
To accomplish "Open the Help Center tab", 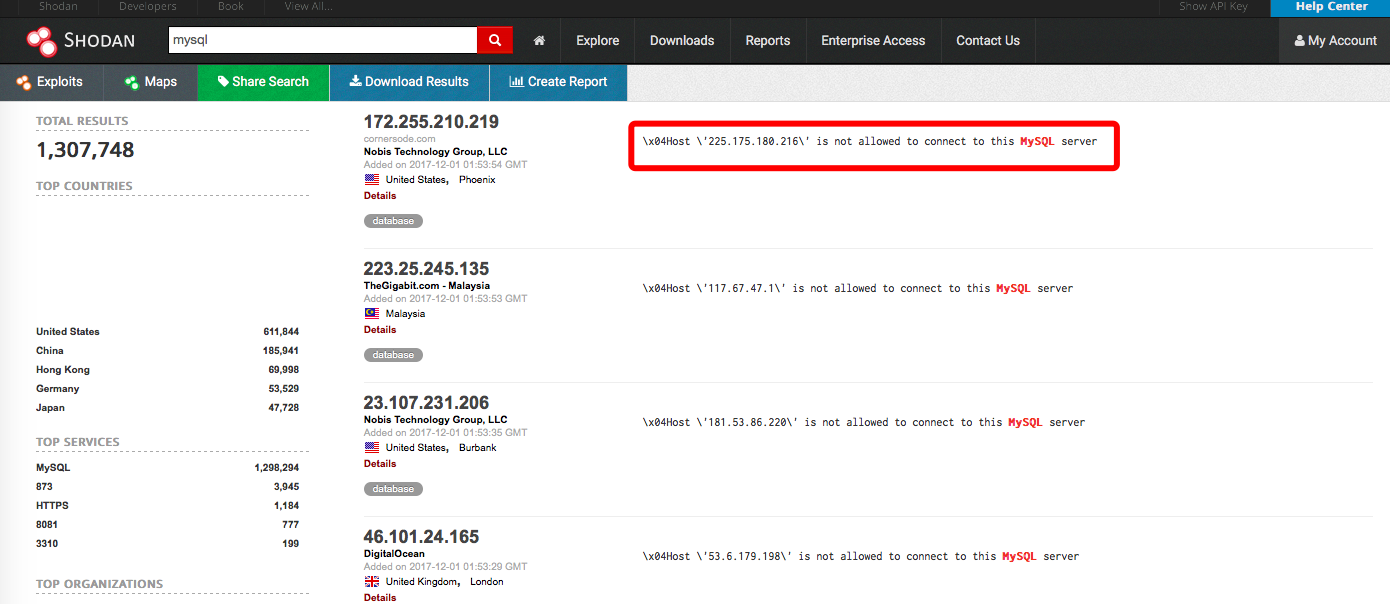I will (x=1330, y=7).
